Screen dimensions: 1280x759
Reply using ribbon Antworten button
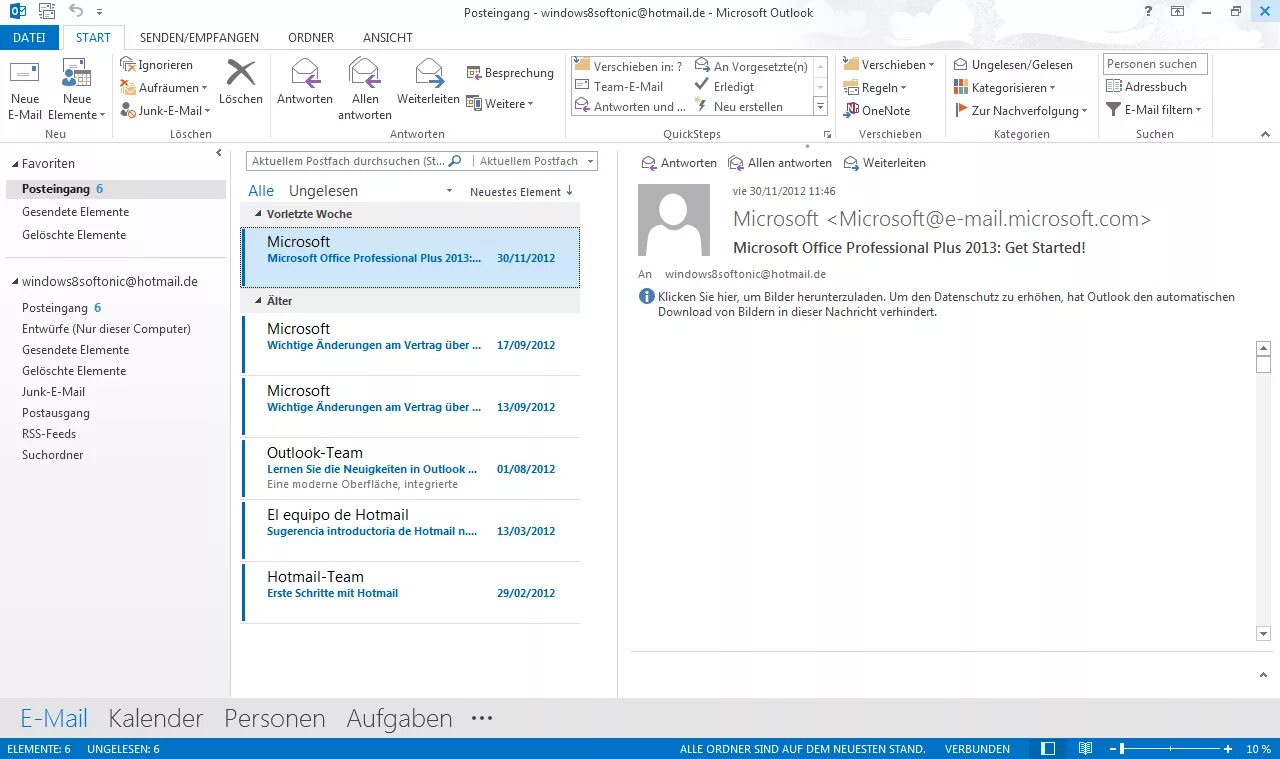305,82
